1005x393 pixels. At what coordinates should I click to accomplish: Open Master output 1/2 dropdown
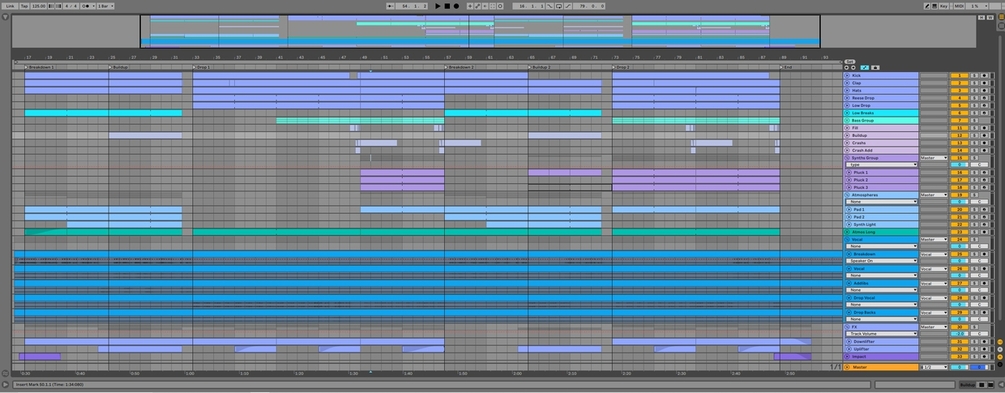tap(934, 367)
